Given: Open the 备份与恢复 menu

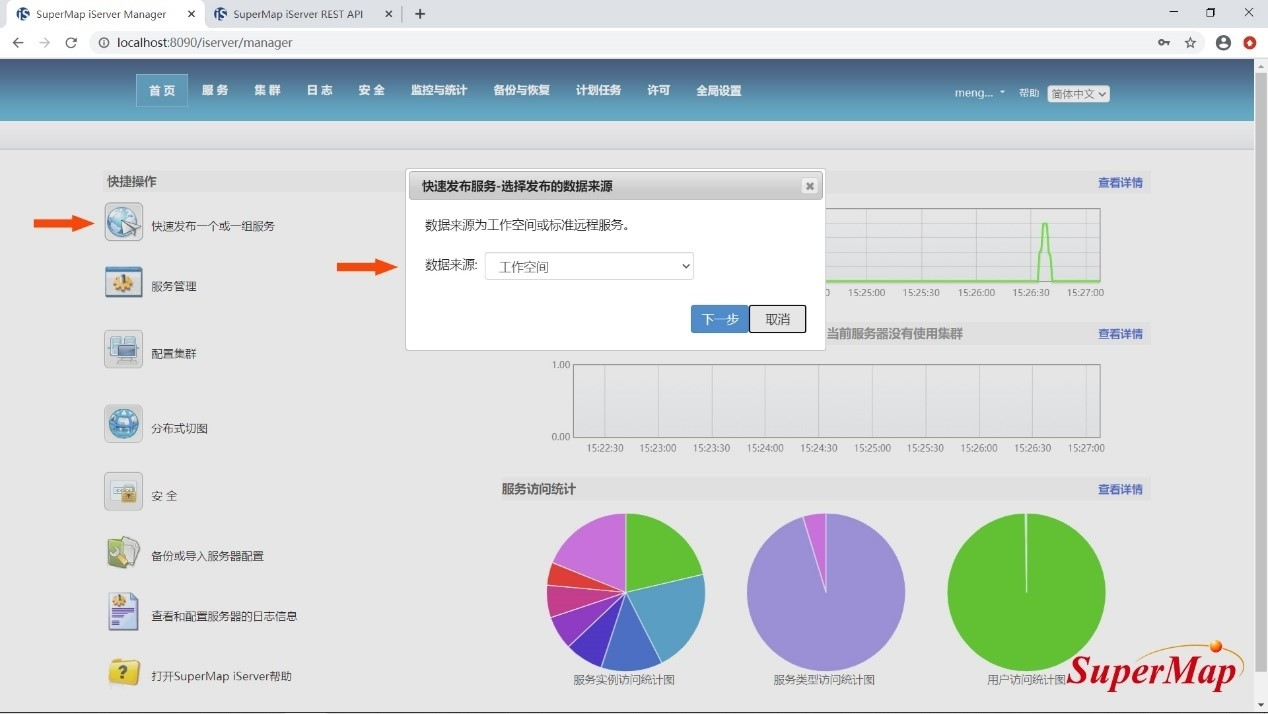Looking at the screenshot, I should tap(521, 90).
